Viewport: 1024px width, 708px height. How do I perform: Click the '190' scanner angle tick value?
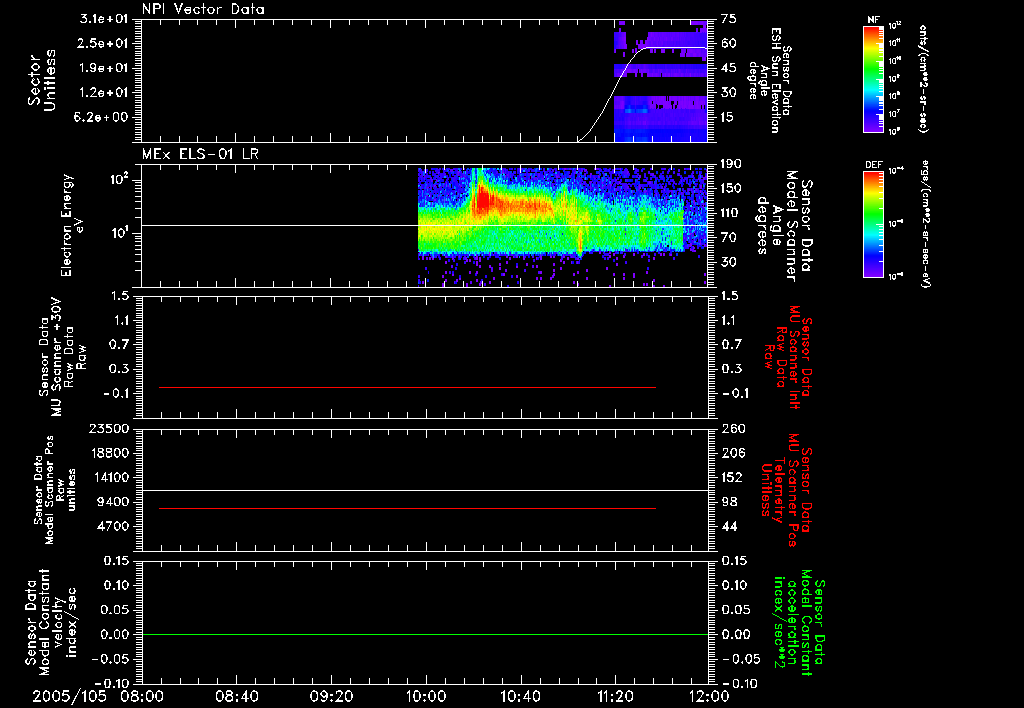733,164
